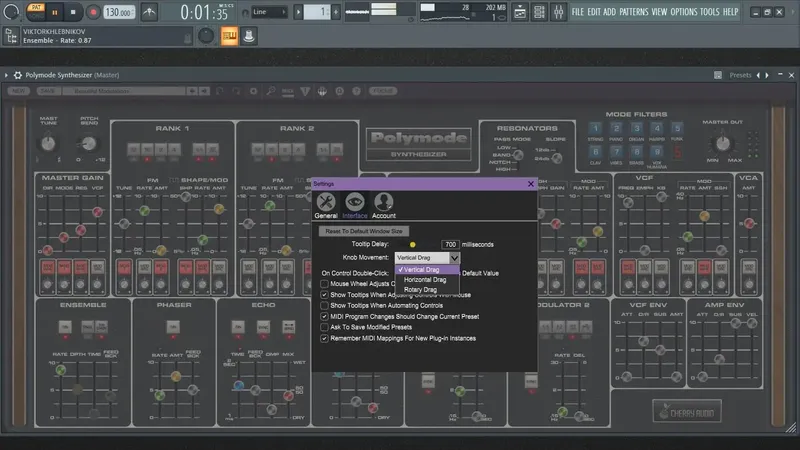Click the SAVE preset button
The height and width of the screenshot is (450, 800).
click(47, 91)
